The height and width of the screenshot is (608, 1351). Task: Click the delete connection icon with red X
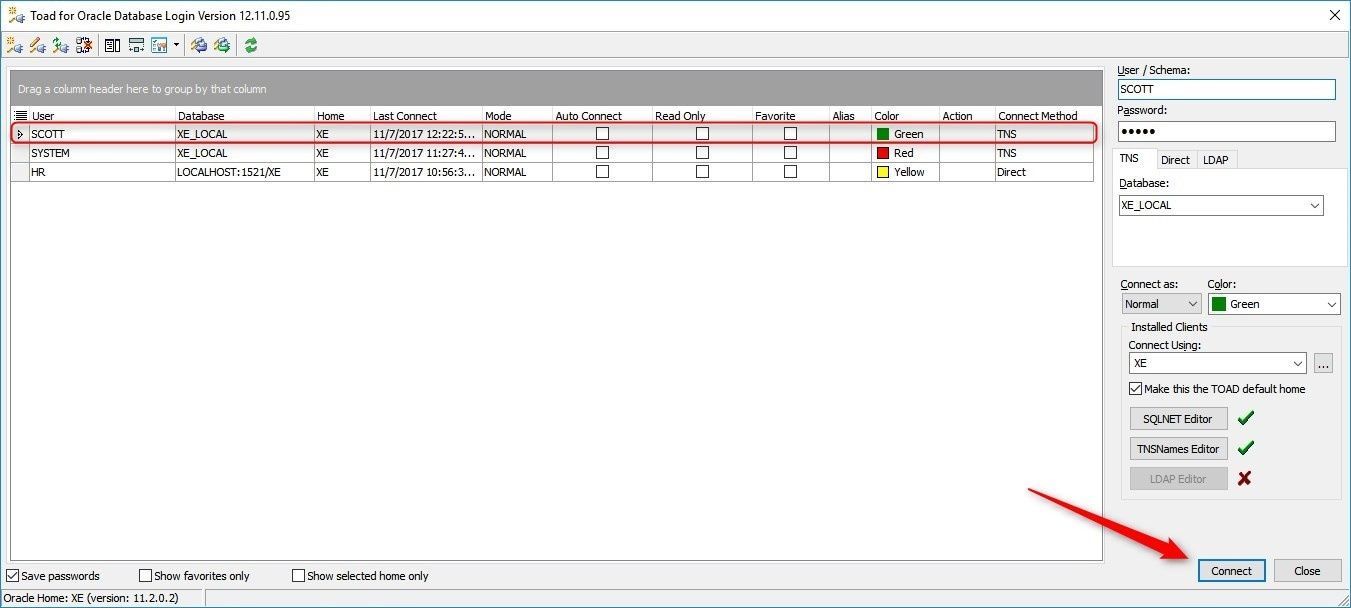[x=84, y=45]
